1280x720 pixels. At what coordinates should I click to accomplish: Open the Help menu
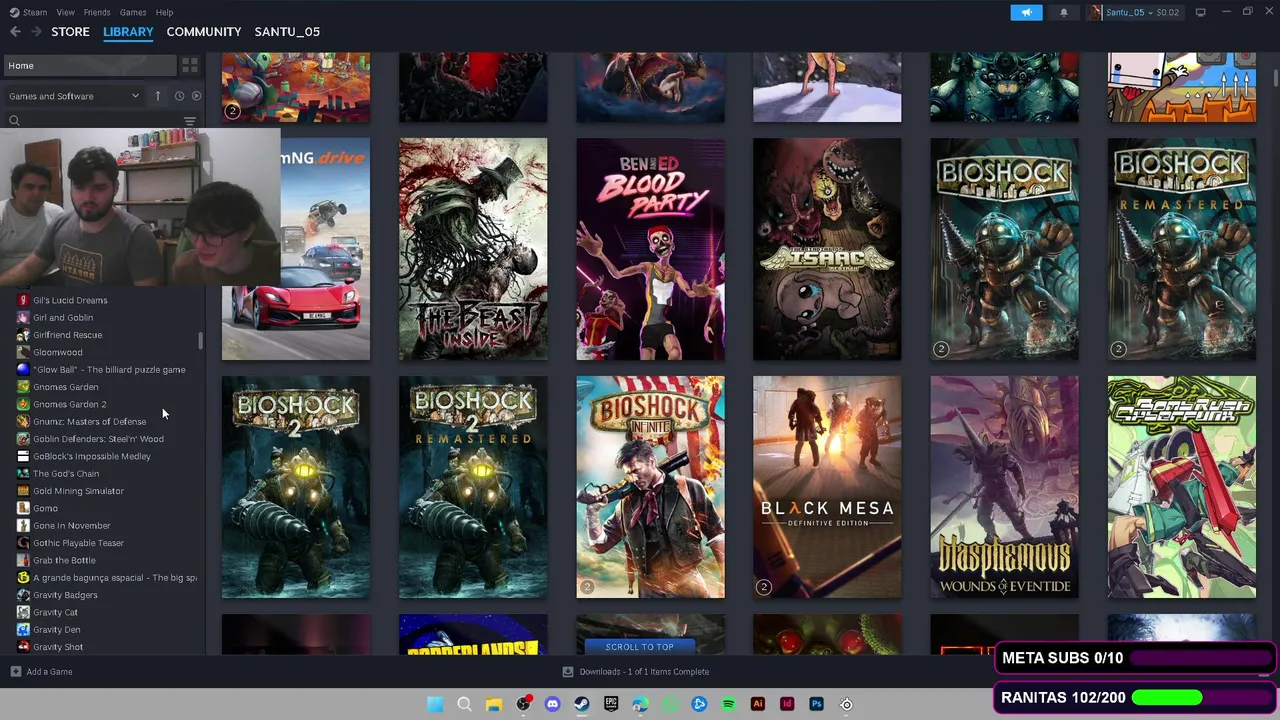(x=164, y=12)
